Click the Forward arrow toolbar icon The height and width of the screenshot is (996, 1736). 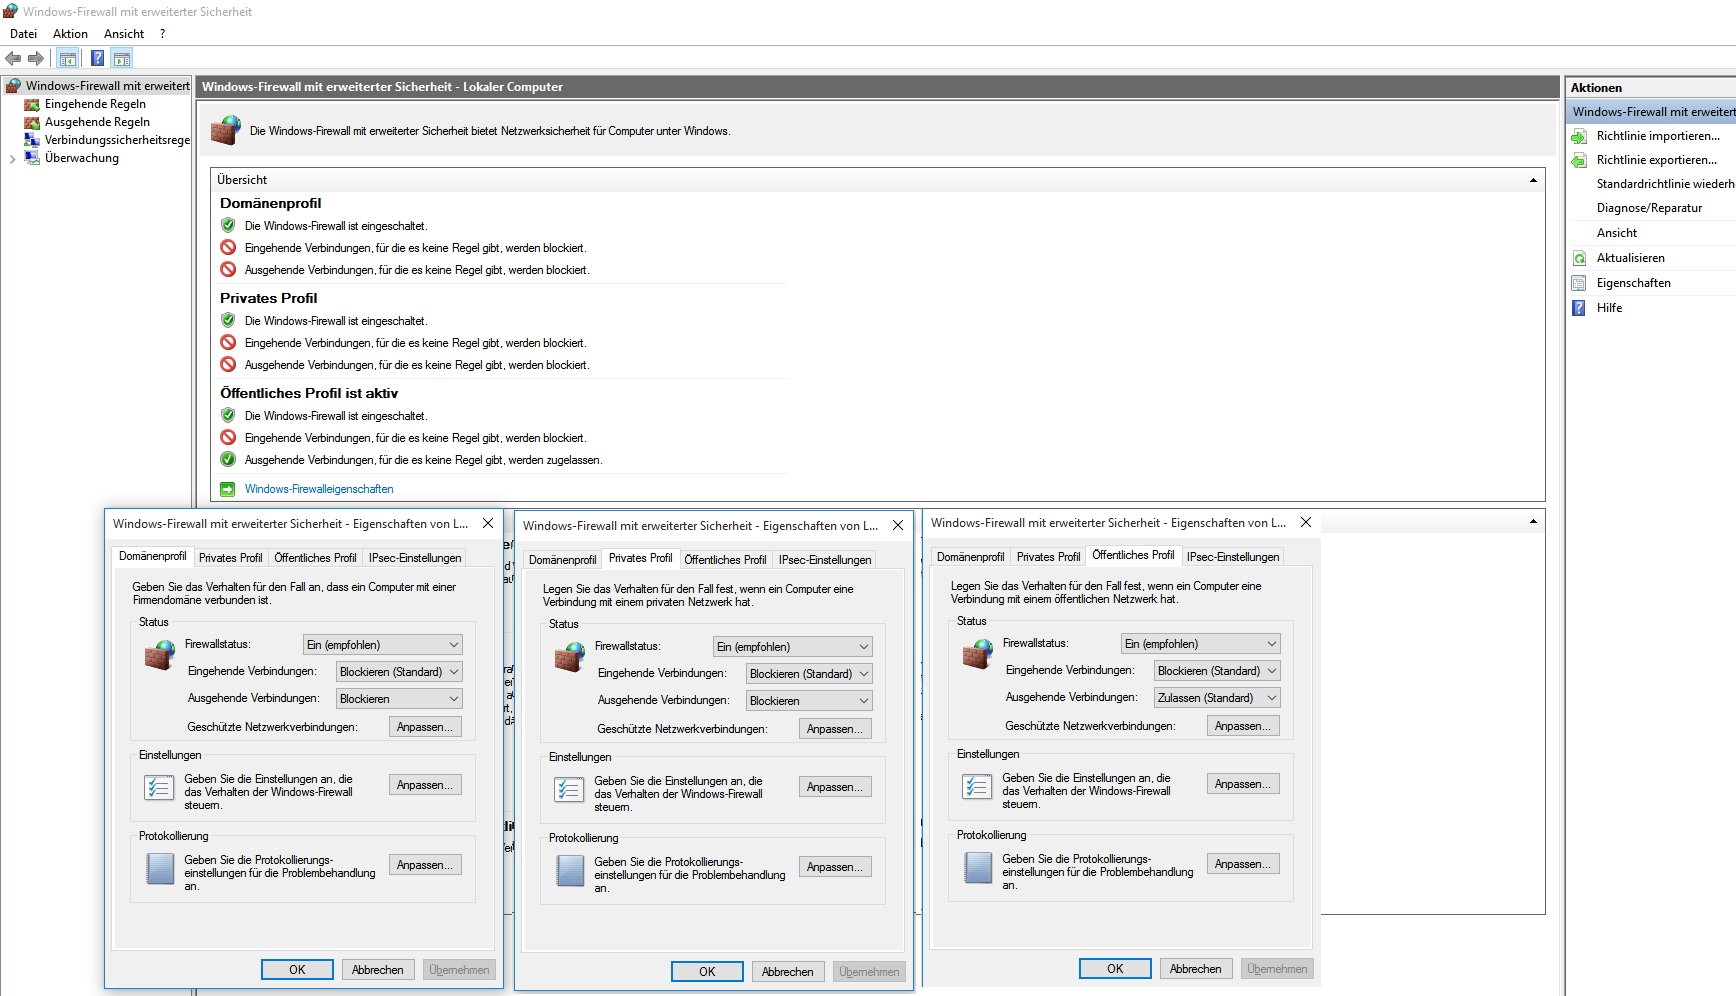[x=36, y=58]
